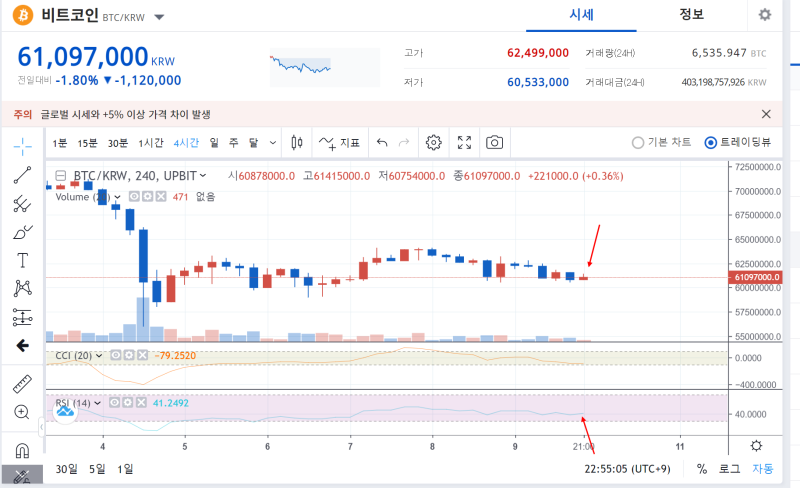
Task: Select the brush drawing tool
Action: click(x=22, y=232)
